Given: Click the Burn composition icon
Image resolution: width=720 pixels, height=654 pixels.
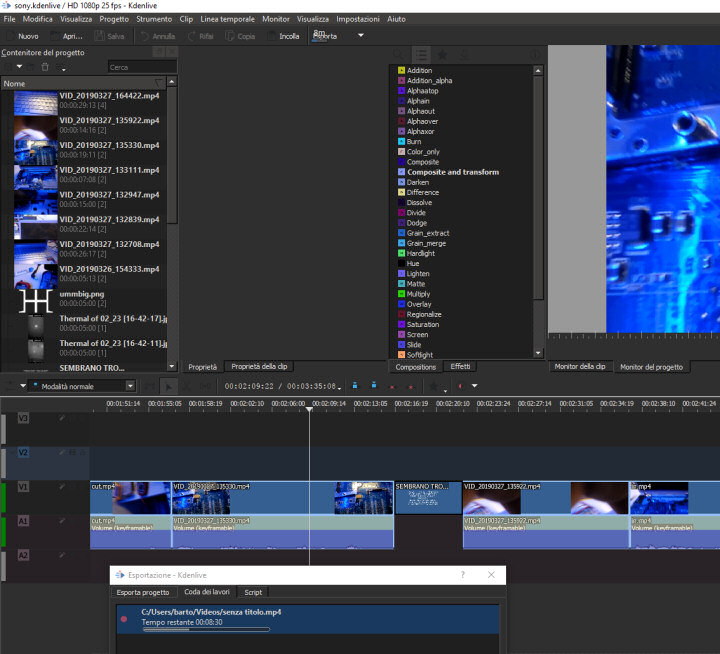Looking at the screenshot, I should [x=401, y=141].
